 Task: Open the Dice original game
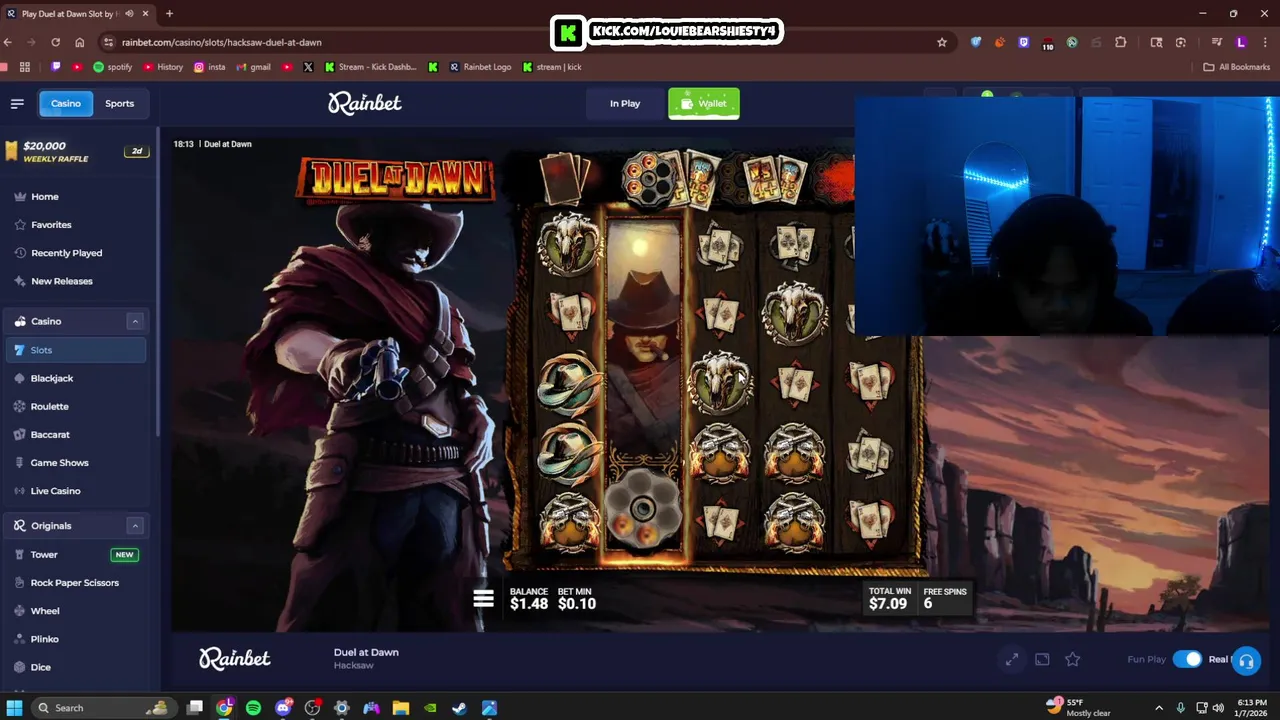point(40,667)
